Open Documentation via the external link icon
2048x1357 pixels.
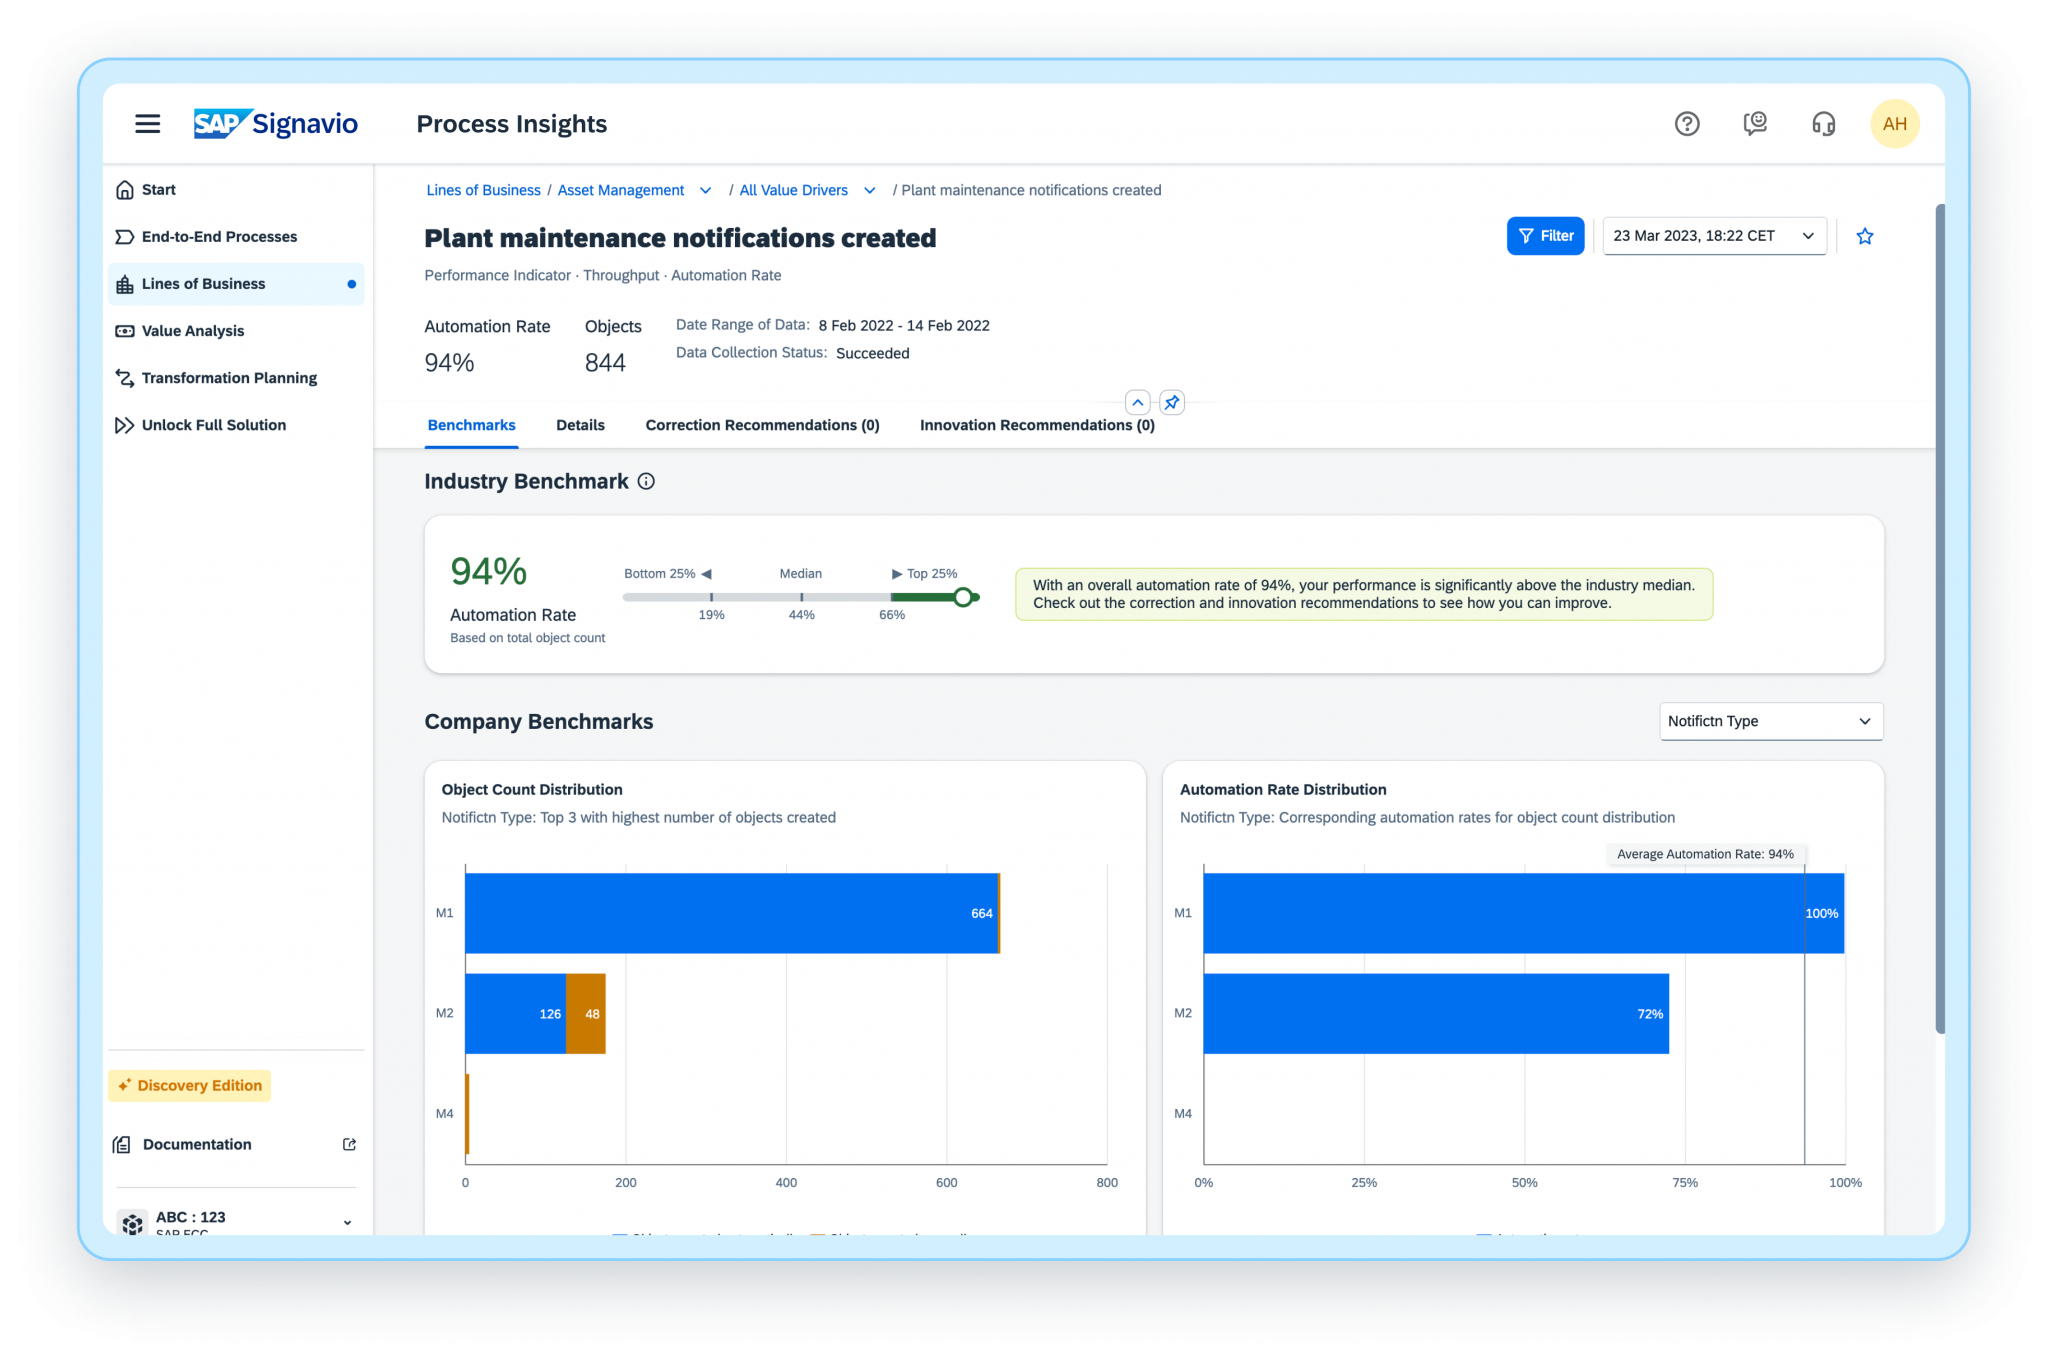click(349, 1144)
